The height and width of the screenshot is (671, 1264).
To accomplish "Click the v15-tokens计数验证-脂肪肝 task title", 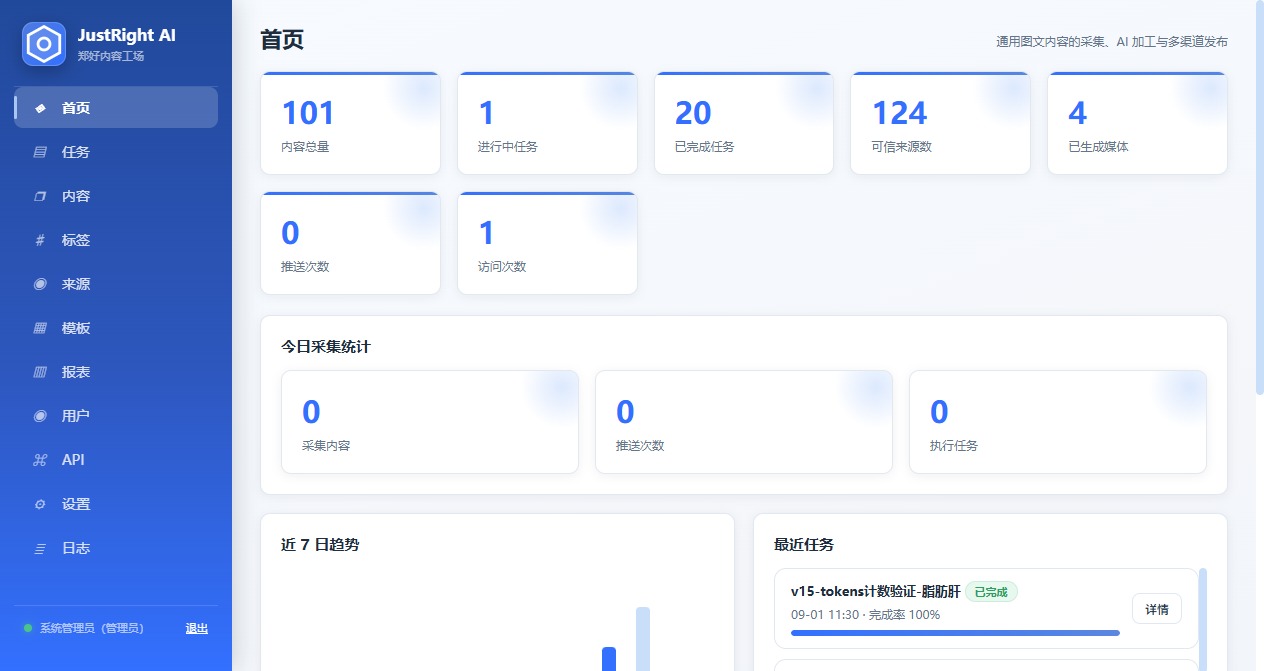I will (875, 592).
